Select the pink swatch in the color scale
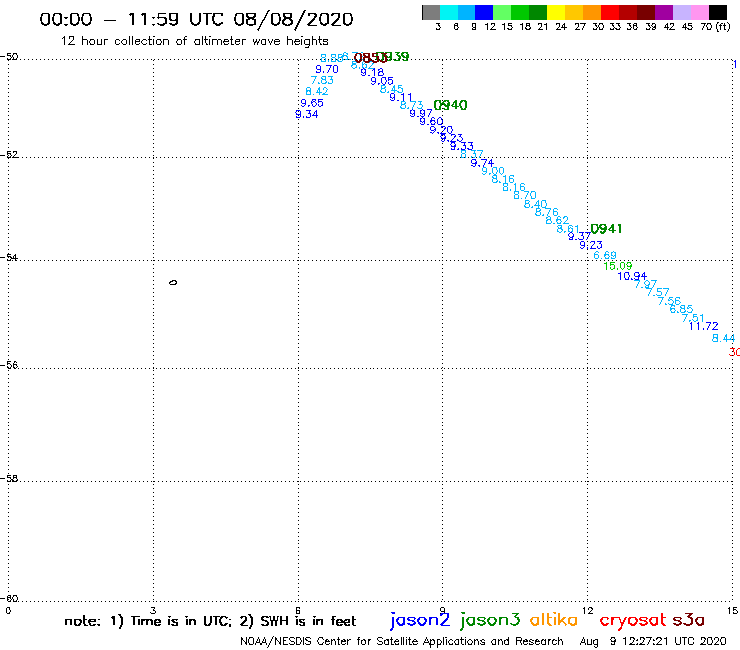The width and height of the screenshot is (740, 650). tap(700, 12)
